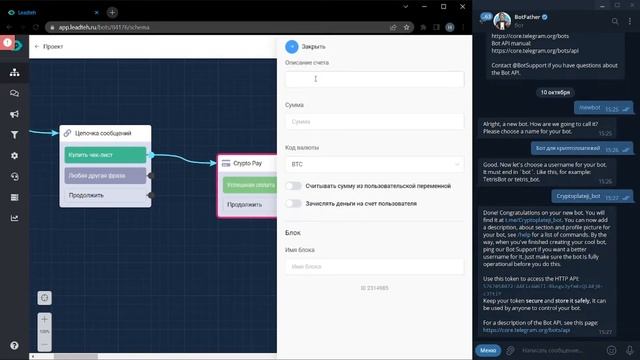The height and width of the screenshot is (360, 640).
Task: Click the Telegram message input field
Action: click(561, 350)
